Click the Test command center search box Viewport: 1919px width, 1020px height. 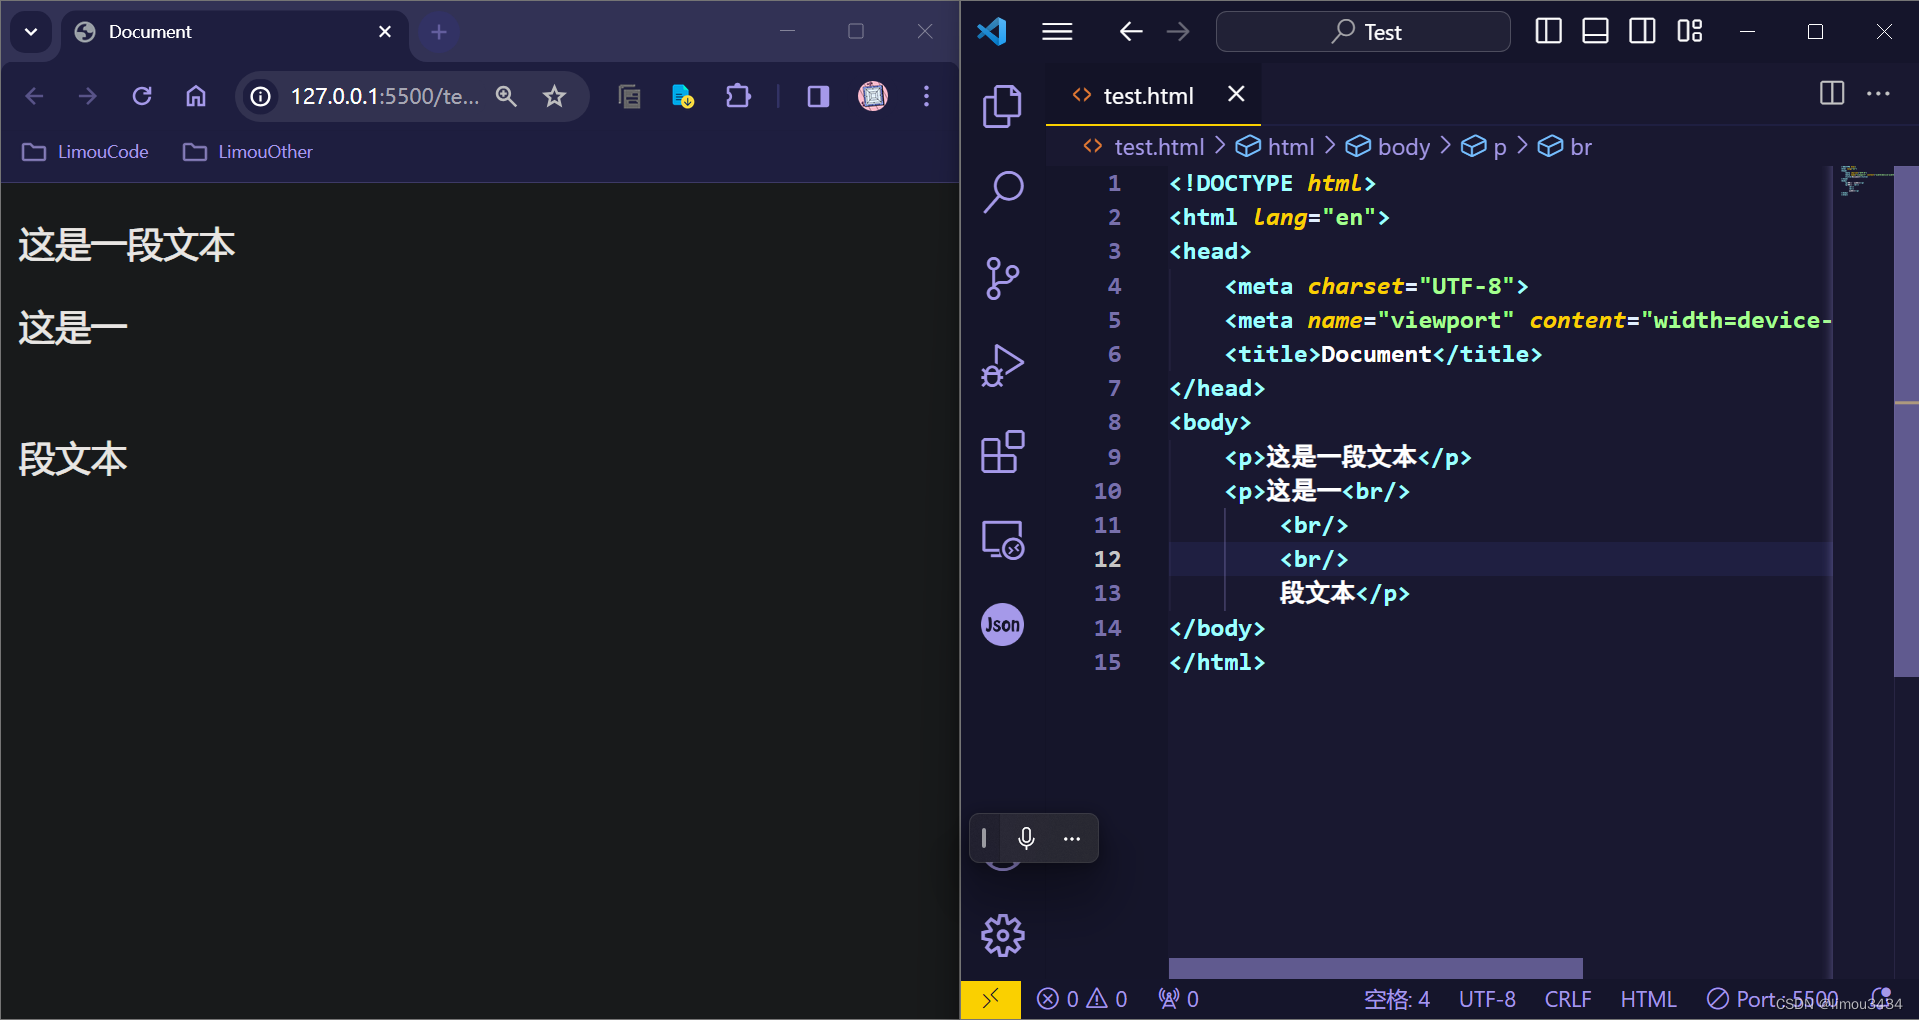click(x=1363, y=32)
